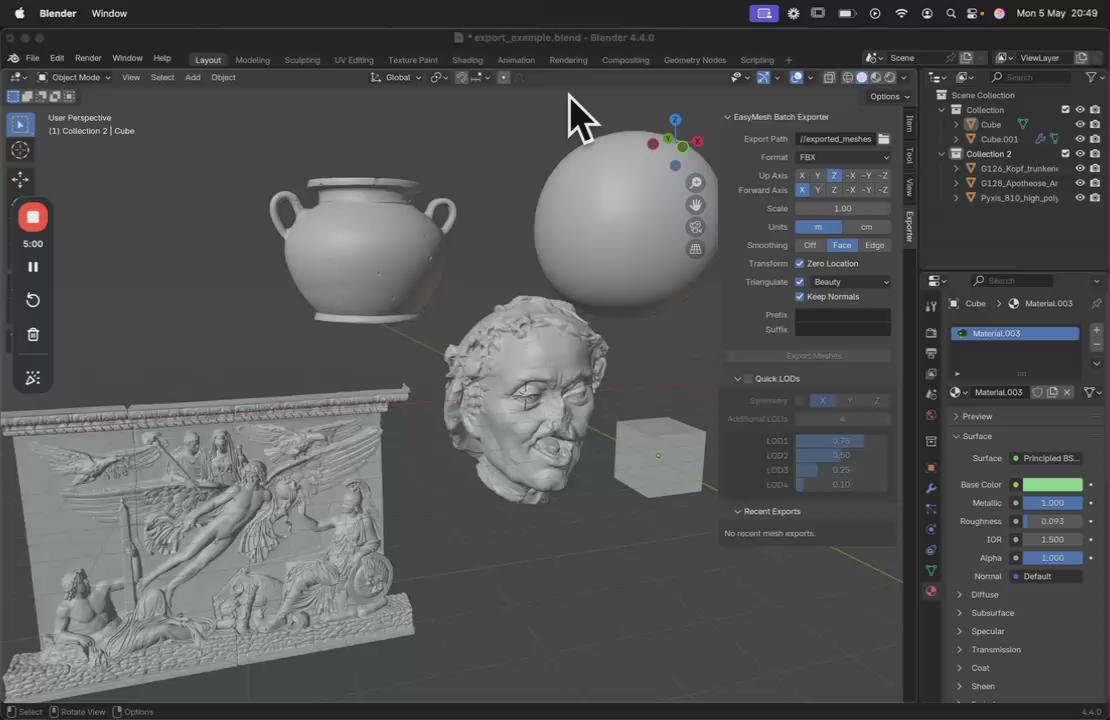Open the Triangulate Beauty dropdown

[849, 282]
